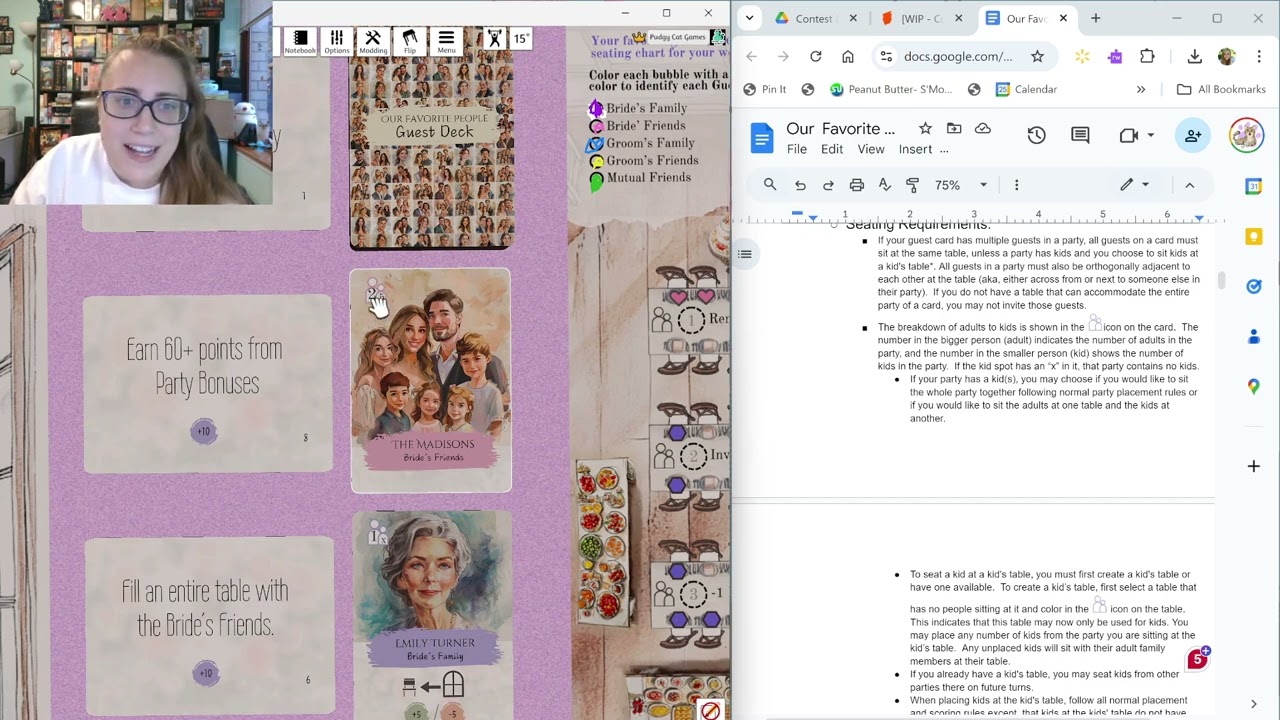Viewport: 1280px width, 720px height.
Task: Open the All Bookmarks folder
Action: point(1221,89)
